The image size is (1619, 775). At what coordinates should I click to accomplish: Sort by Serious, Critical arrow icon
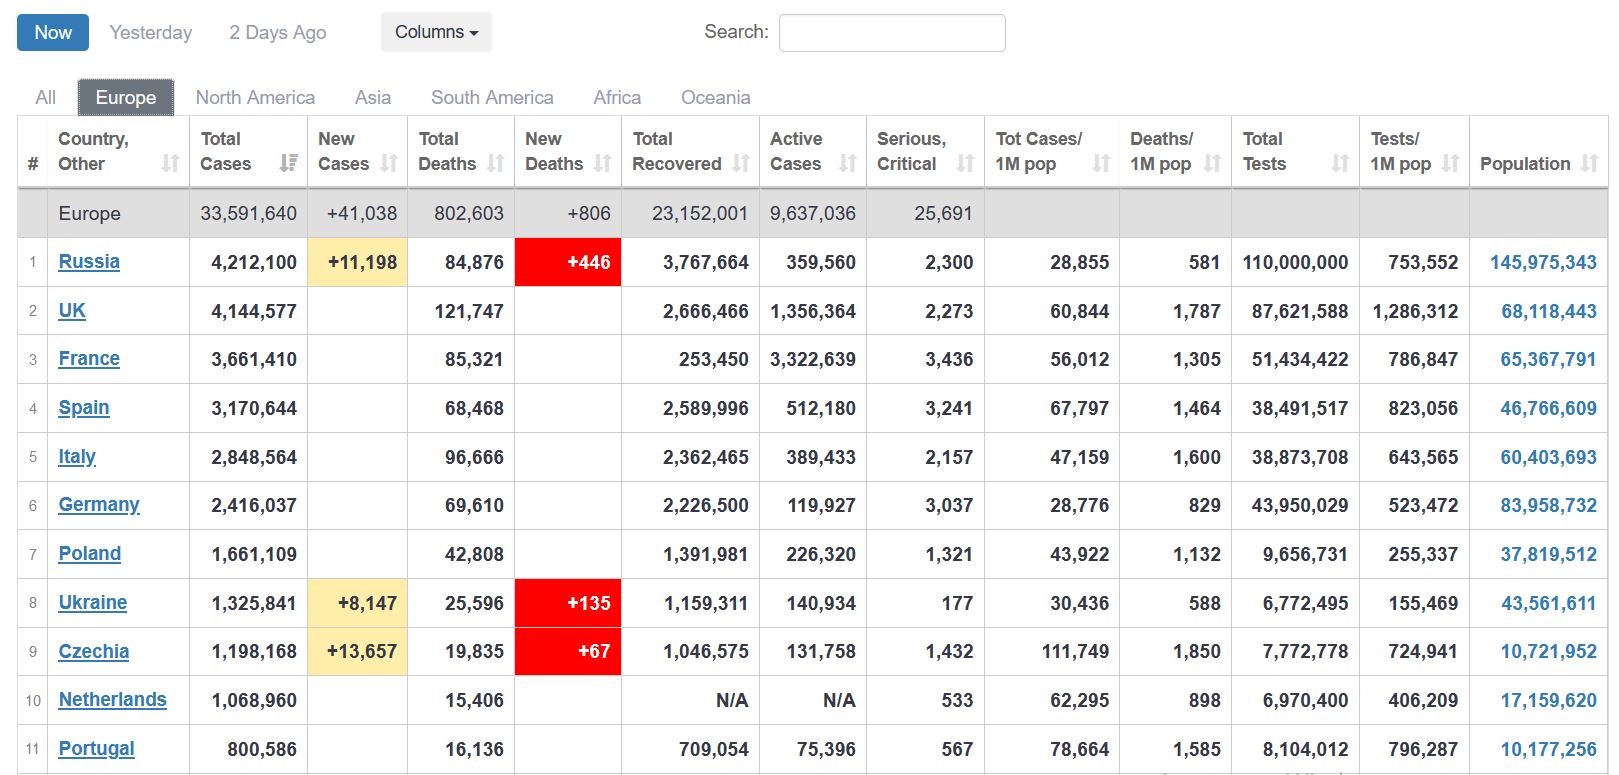pyautogui.click(x=965, y=163)
